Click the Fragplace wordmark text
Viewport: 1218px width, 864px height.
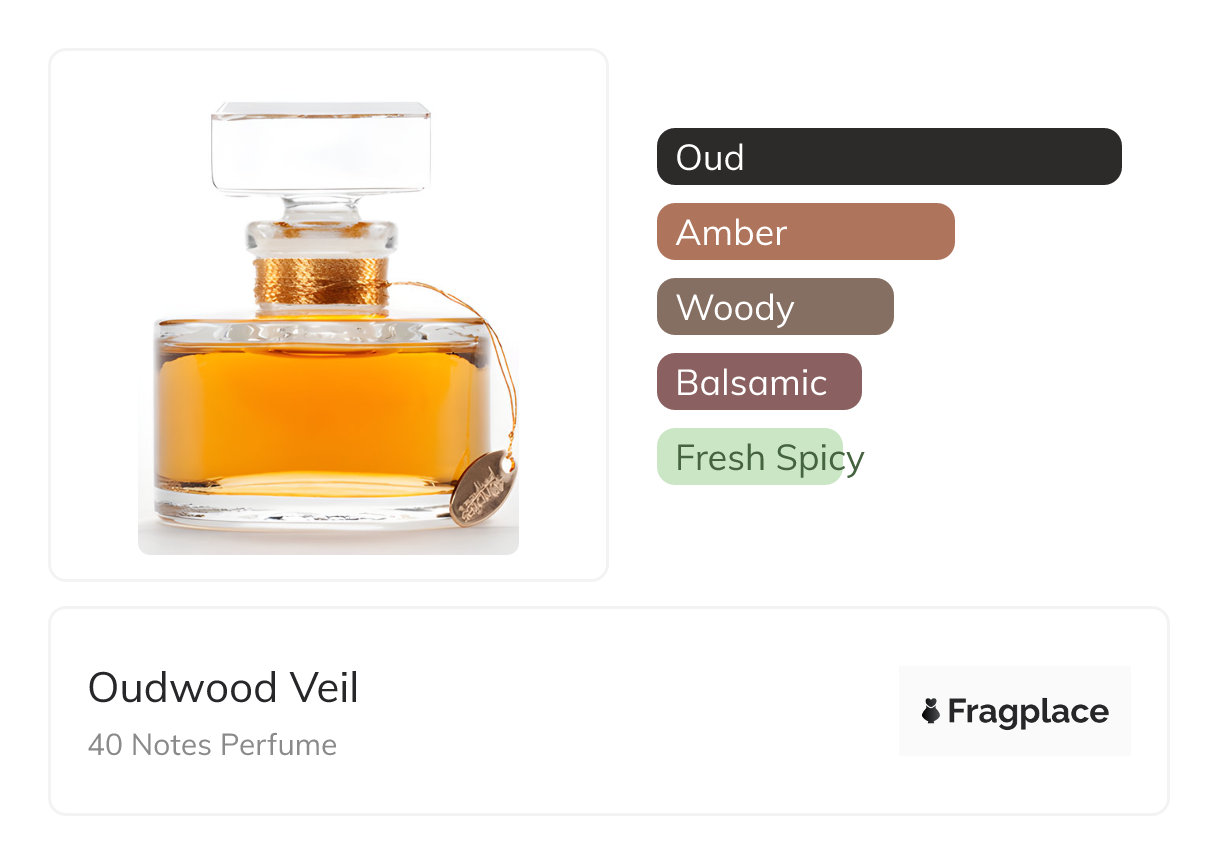(1028, 711)
